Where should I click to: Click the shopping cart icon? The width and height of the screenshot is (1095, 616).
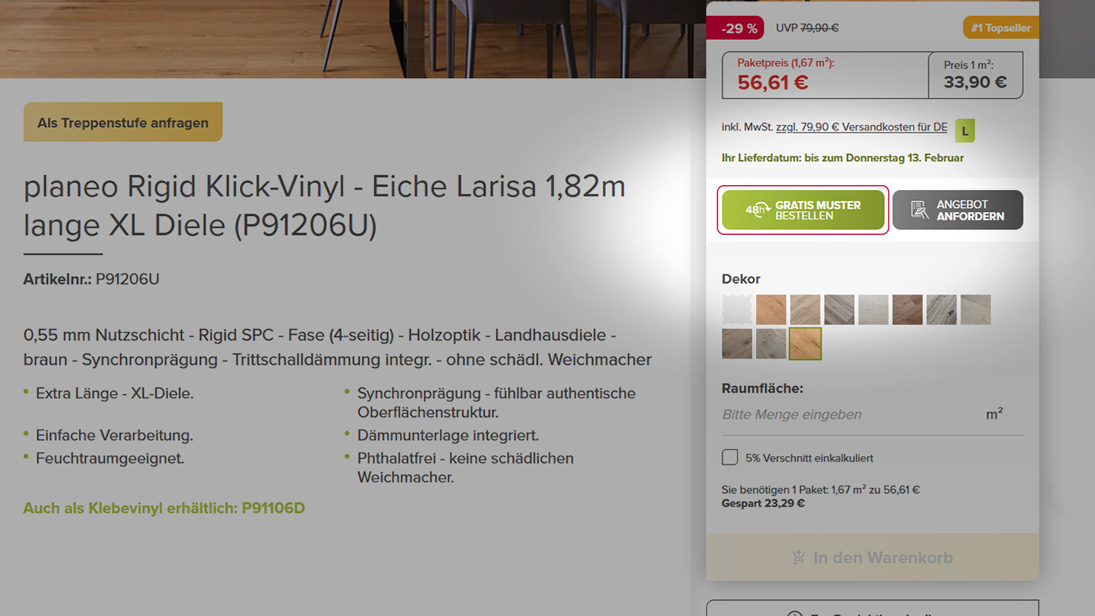pyautogui.click(x=799, y=557)
